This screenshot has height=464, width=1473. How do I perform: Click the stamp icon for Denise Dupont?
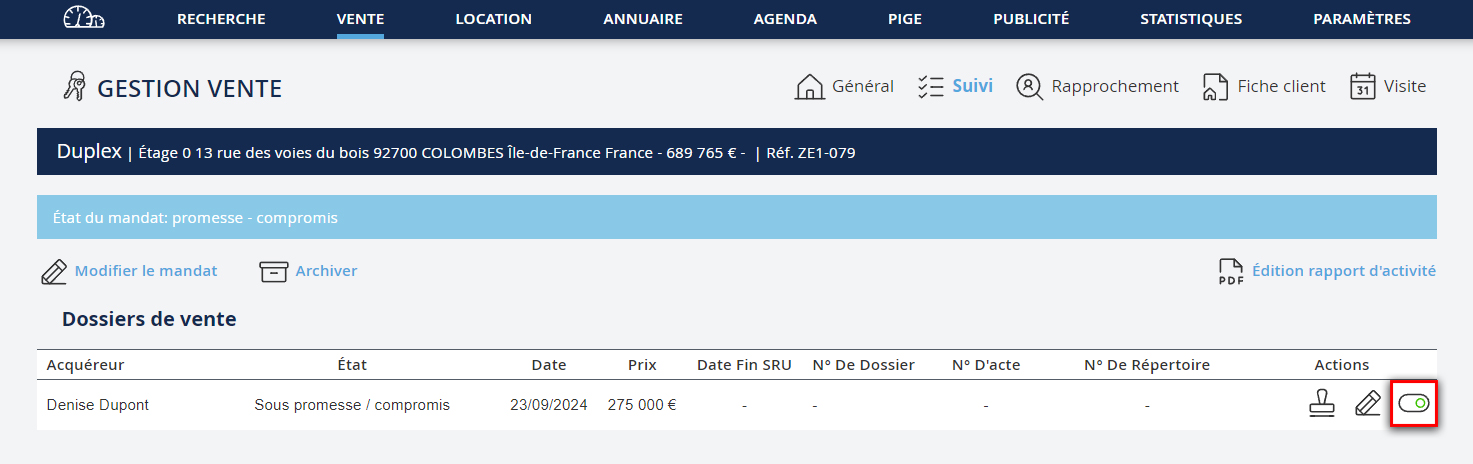1322,404
